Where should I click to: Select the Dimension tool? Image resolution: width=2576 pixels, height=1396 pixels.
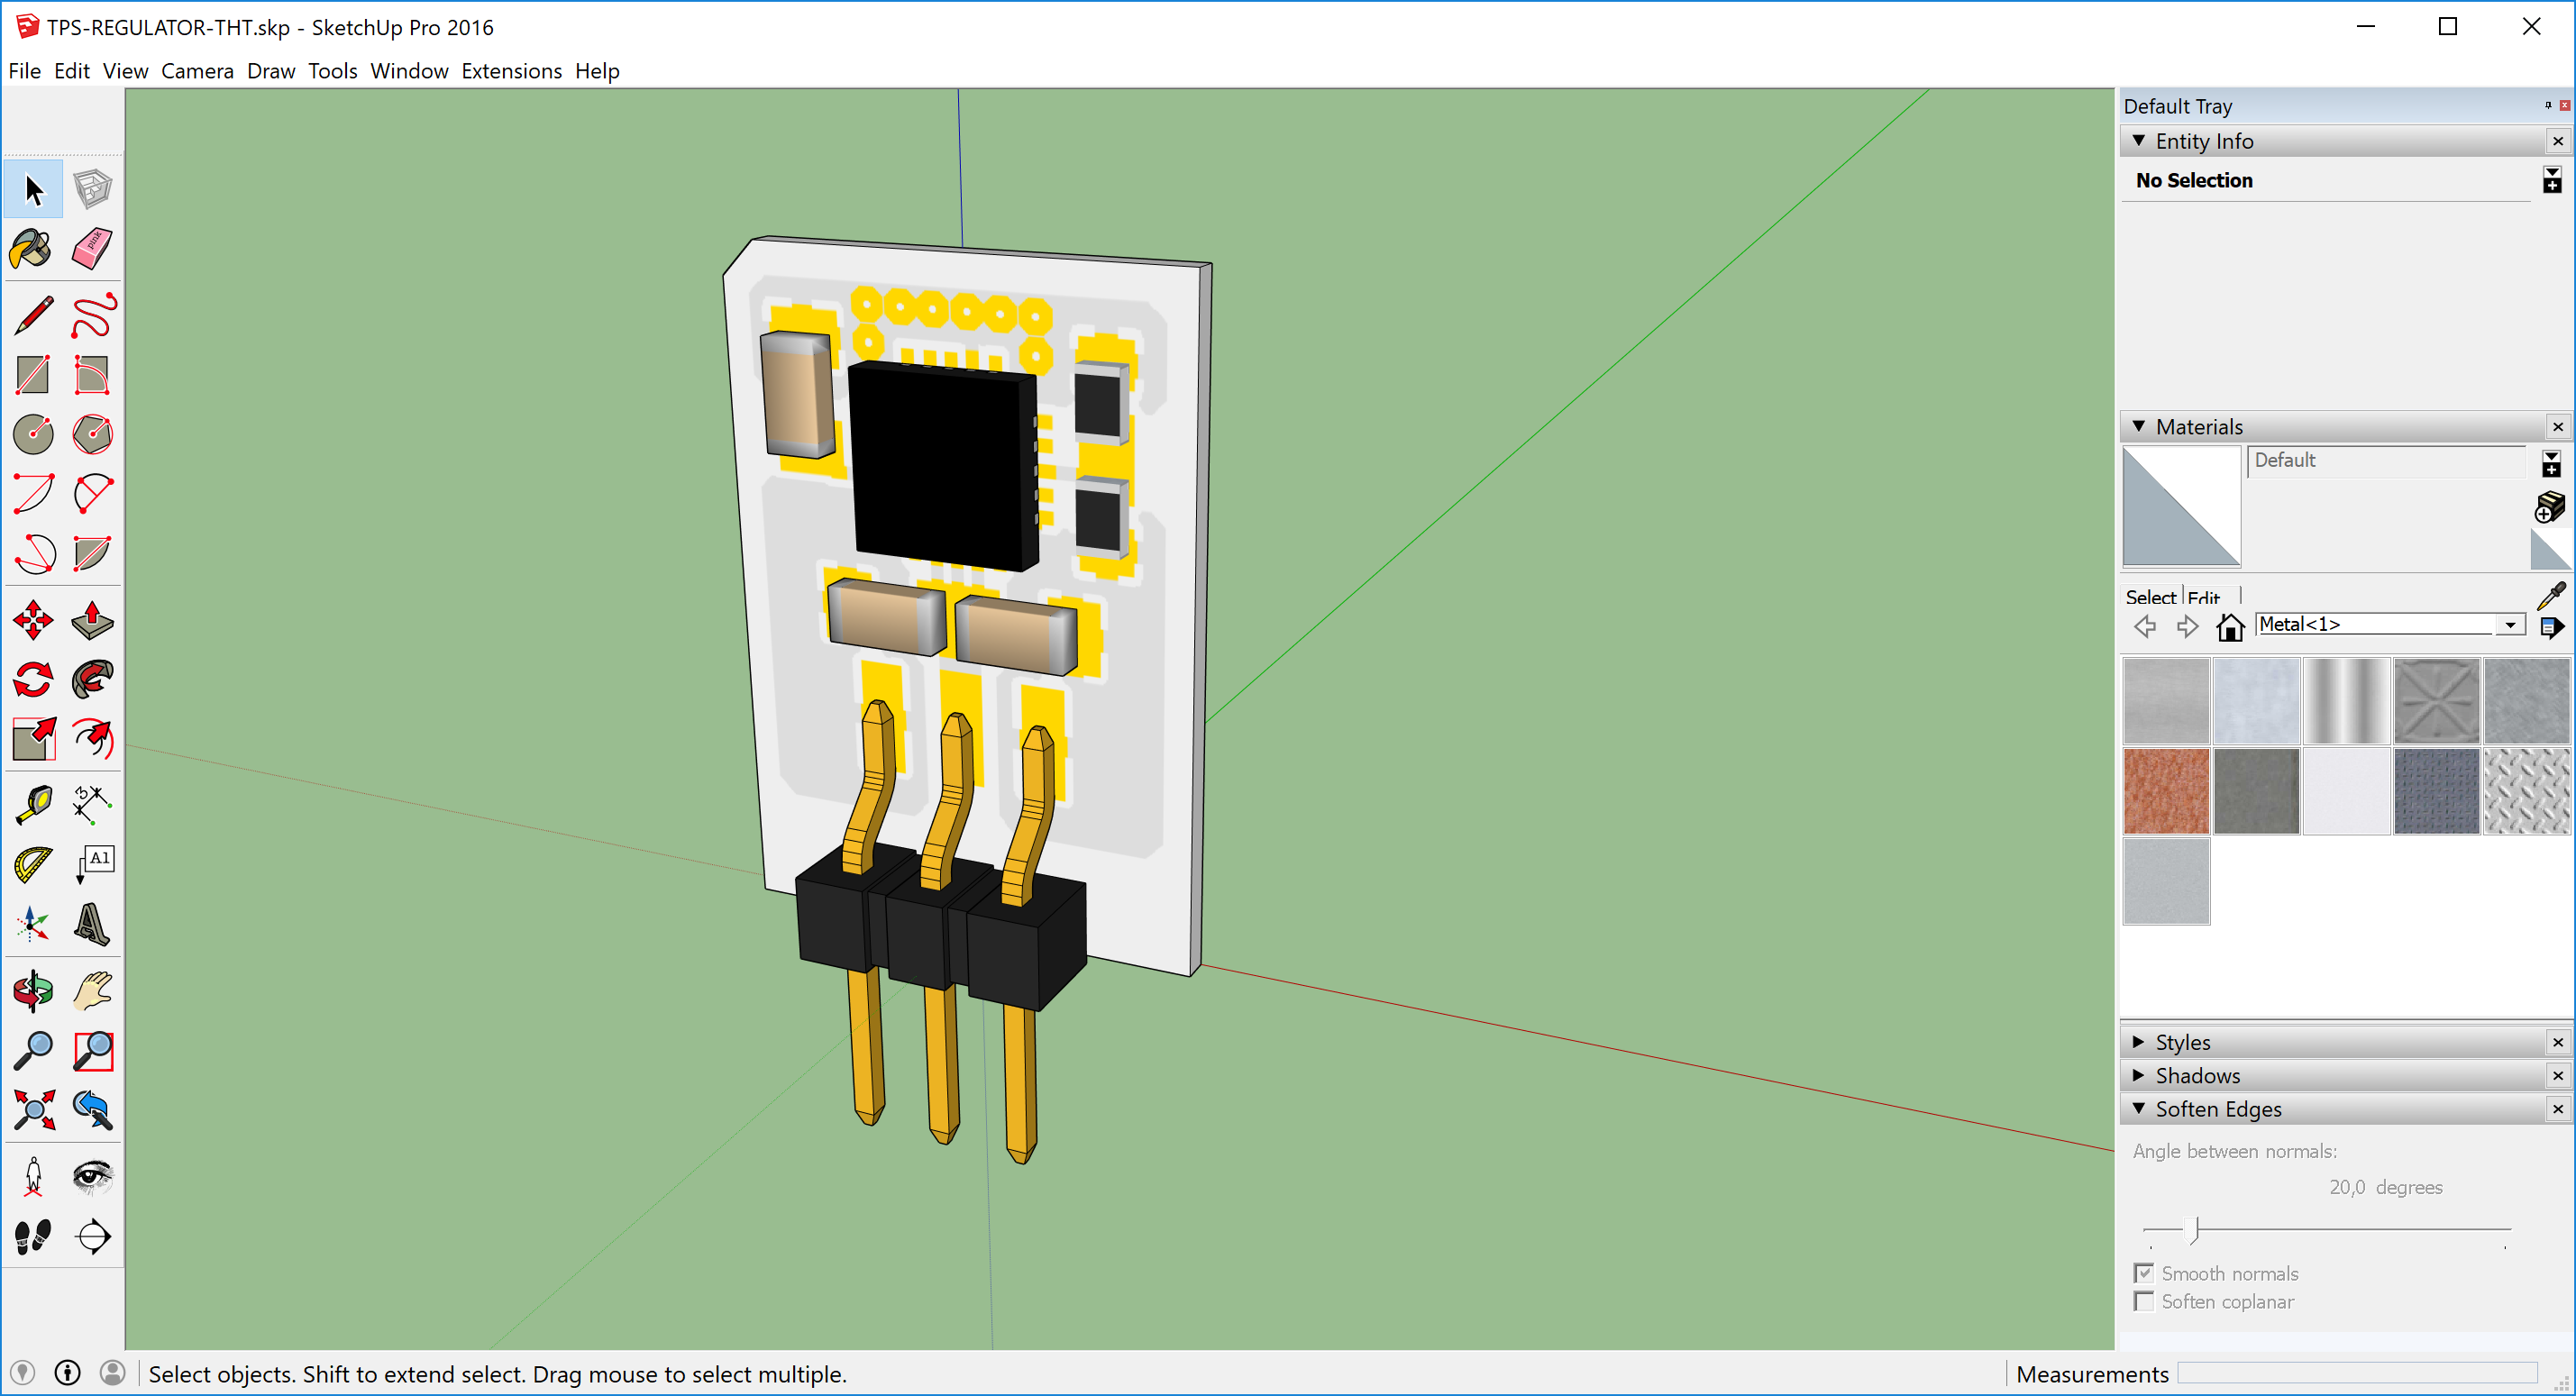click(x=92, y=804)
